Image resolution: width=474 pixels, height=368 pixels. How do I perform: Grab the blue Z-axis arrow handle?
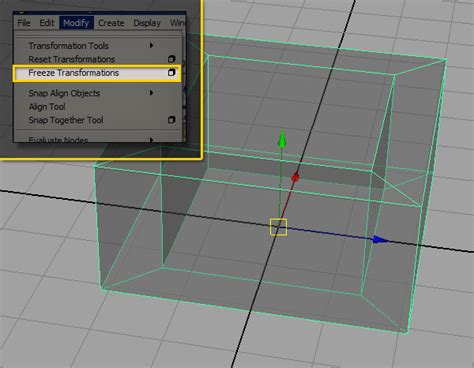tap(380, 239)
